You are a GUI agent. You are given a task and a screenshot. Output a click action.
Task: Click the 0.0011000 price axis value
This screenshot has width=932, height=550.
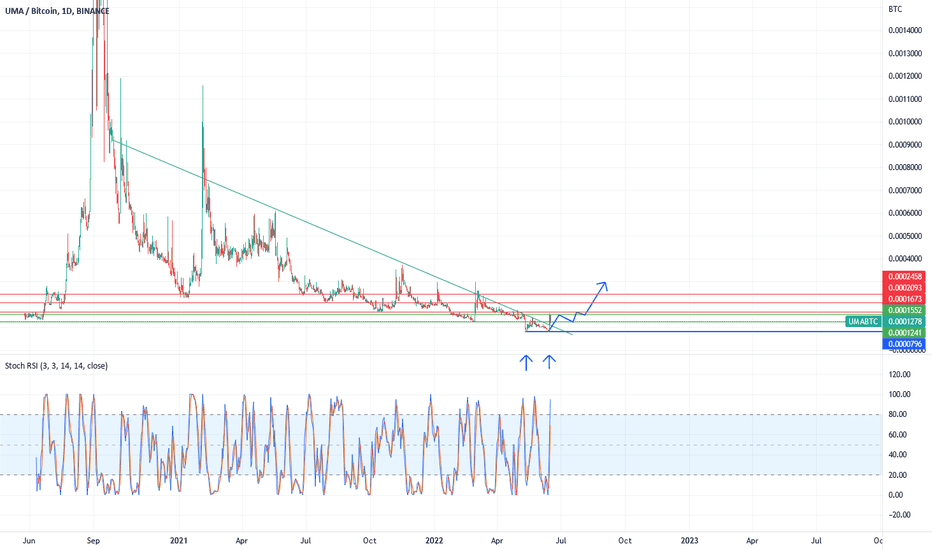pyautogui.click(x=905, y=99)
